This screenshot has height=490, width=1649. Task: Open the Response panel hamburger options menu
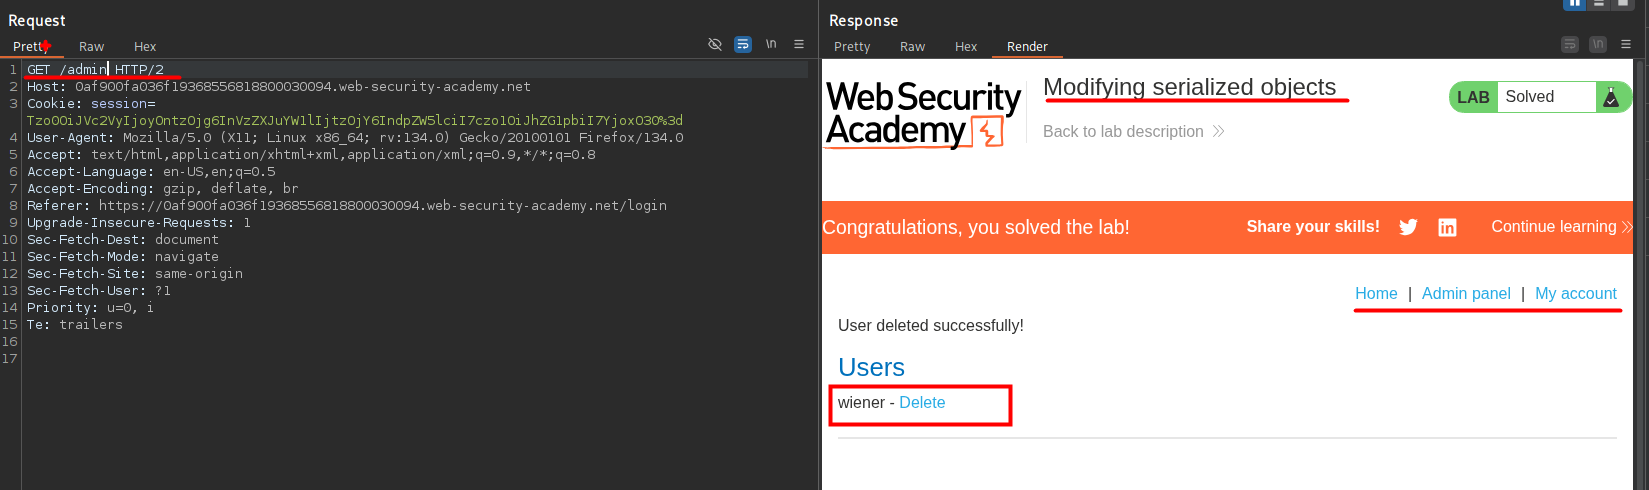(1626, 45)
